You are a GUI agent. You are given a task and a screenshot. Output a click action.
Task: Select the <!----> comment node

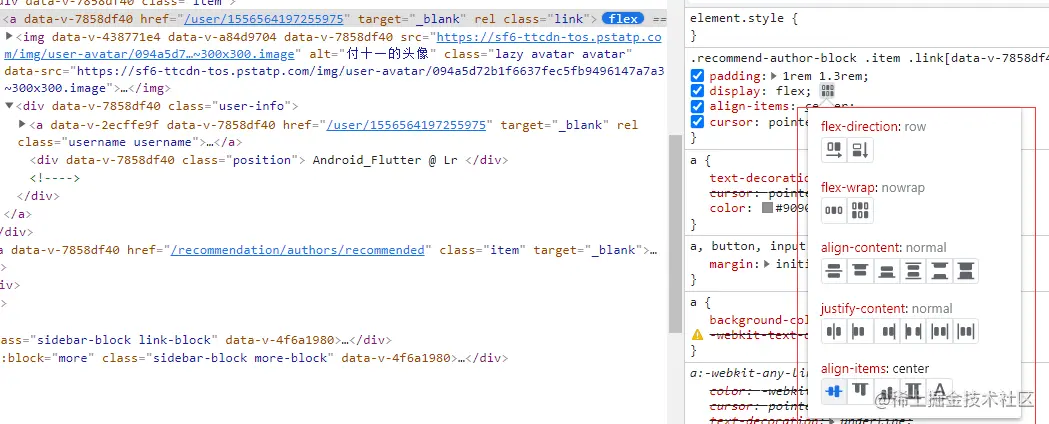tap(55, 178)
